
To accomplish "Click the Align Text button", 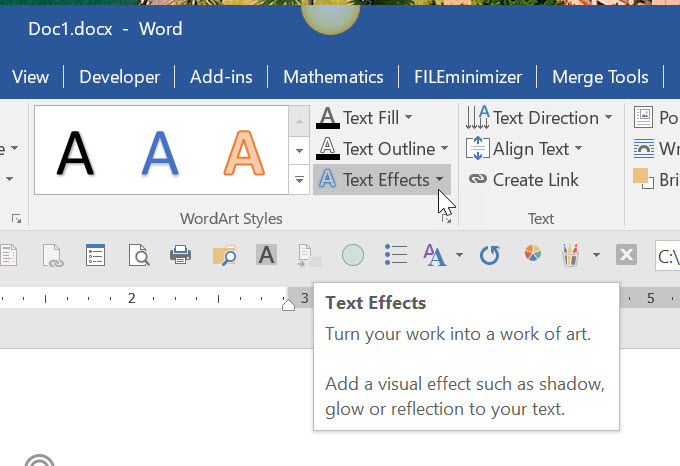I will pos(524,149).
